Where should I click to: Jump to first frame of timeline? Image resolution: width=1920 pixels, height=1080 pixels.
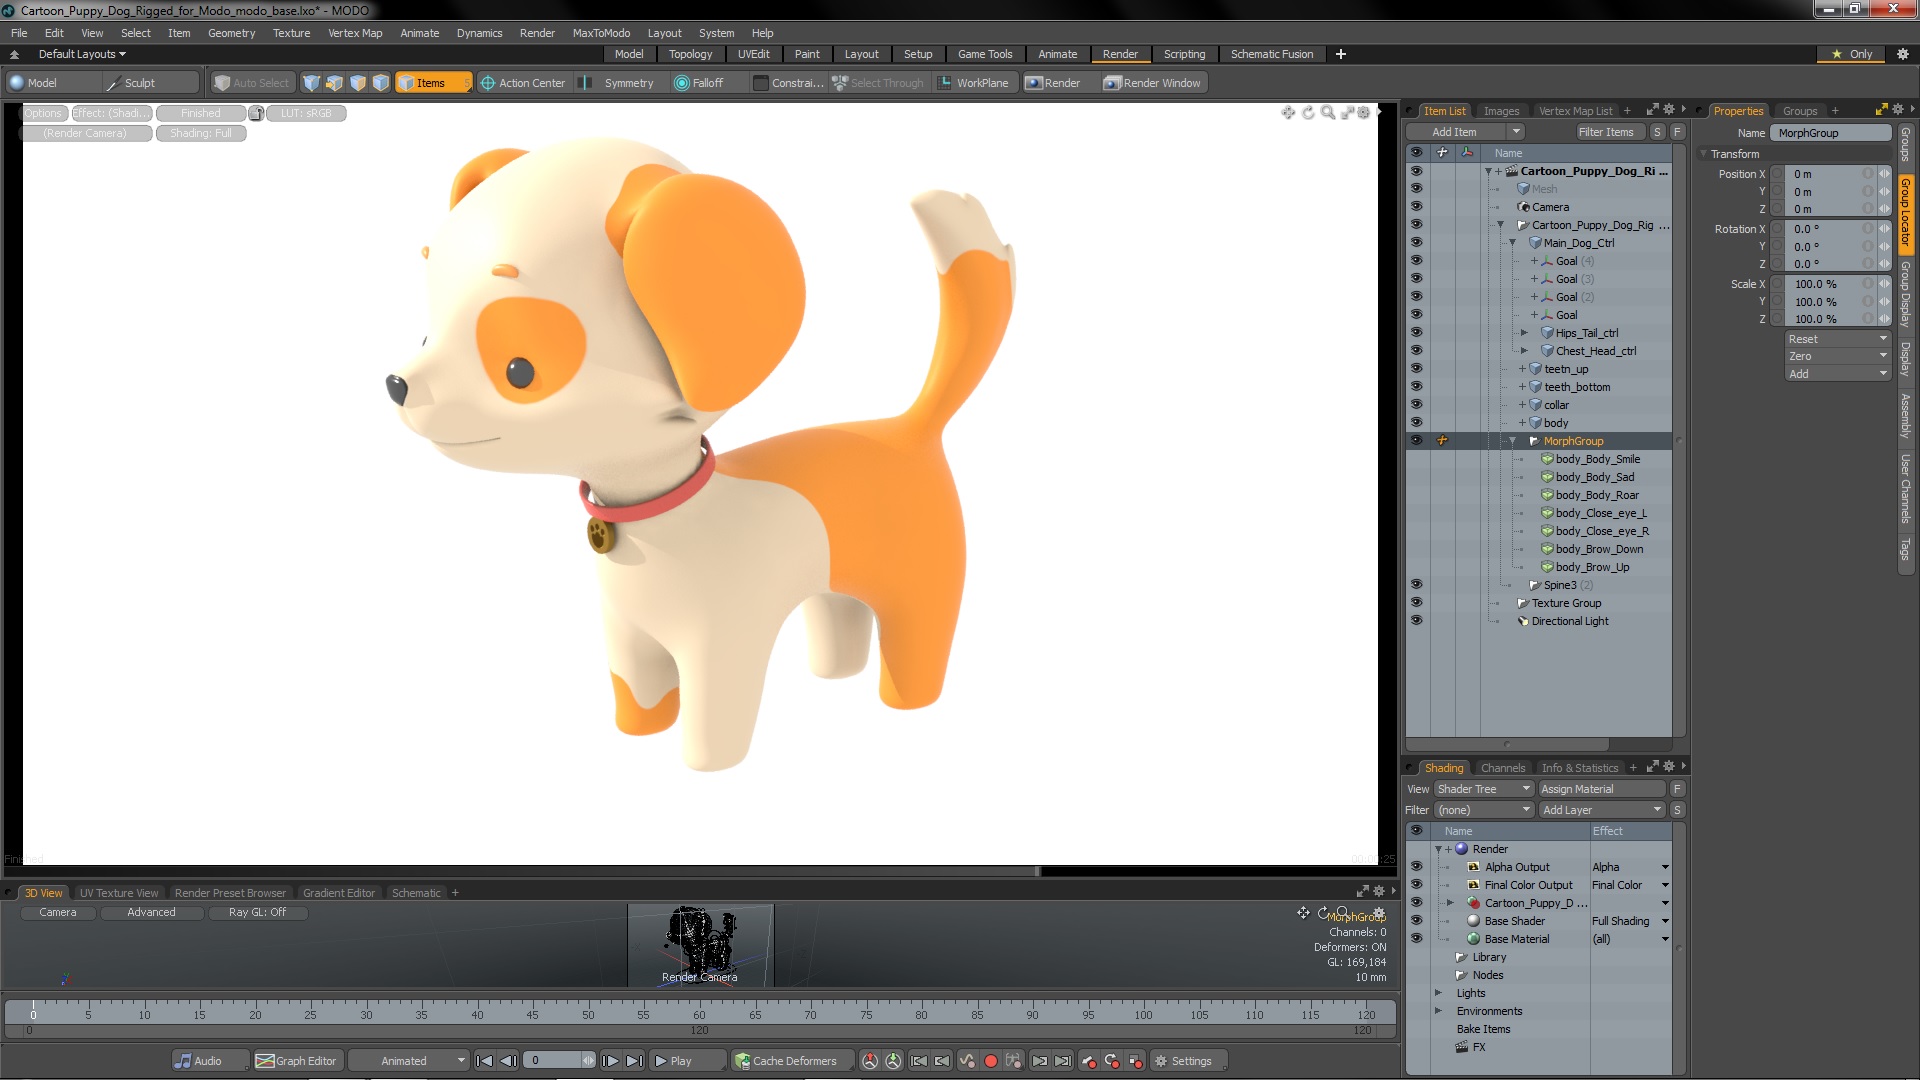coord(485,1061)
